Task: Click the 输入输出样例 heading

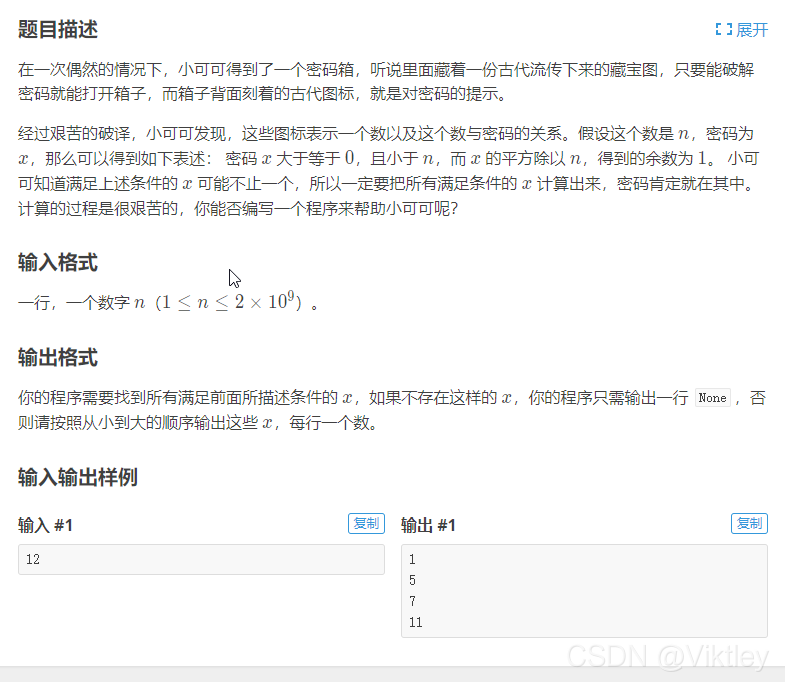Action: [78, 477]
